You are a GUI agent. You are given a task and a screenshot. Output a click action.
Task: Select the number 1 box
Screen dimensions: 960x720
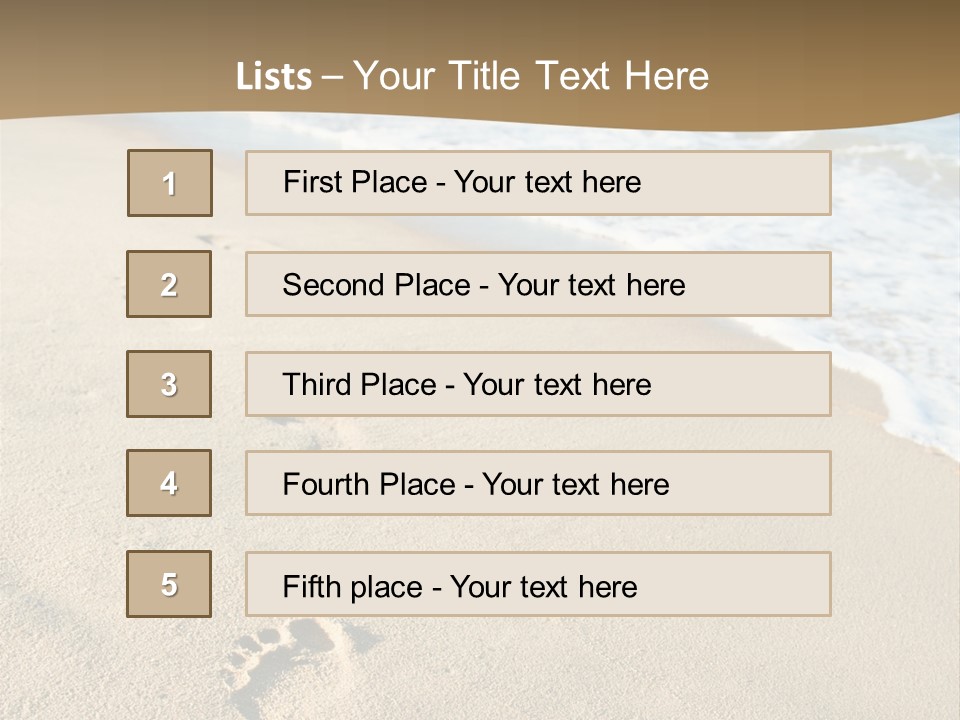tap(170, 183)
